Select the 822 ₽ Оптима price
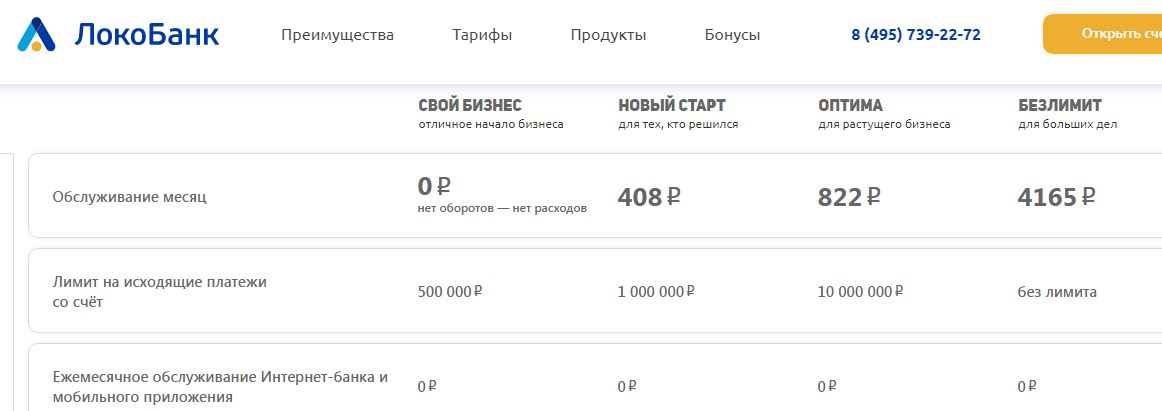 [849, 197]
